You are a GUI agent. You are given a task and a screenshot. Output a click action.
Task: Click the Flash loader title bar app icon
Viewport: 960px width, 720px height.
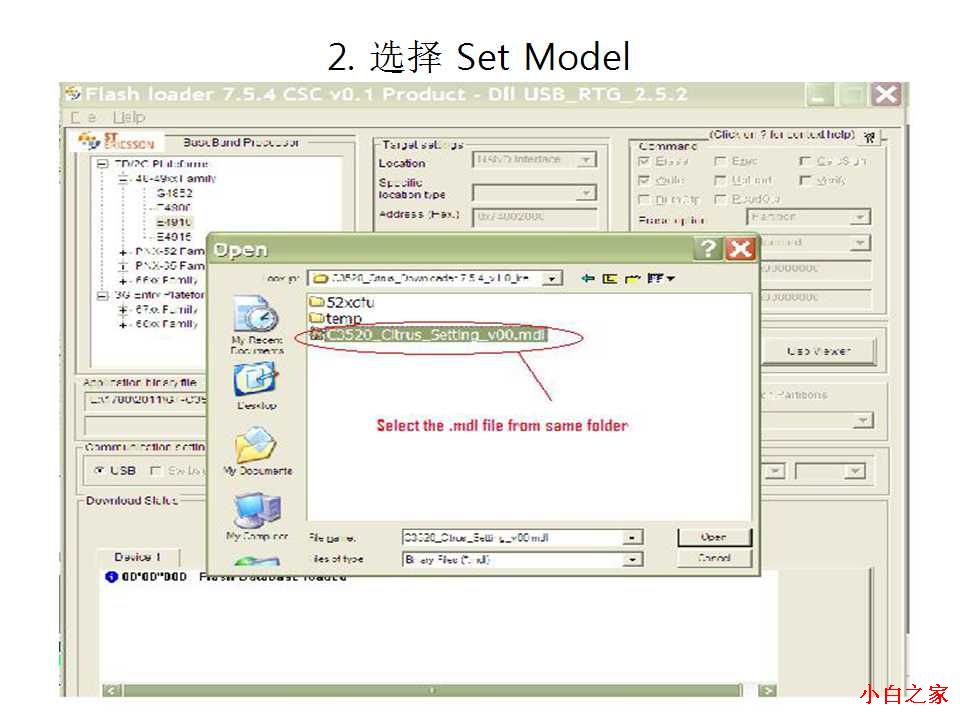[x=74, y=94]
